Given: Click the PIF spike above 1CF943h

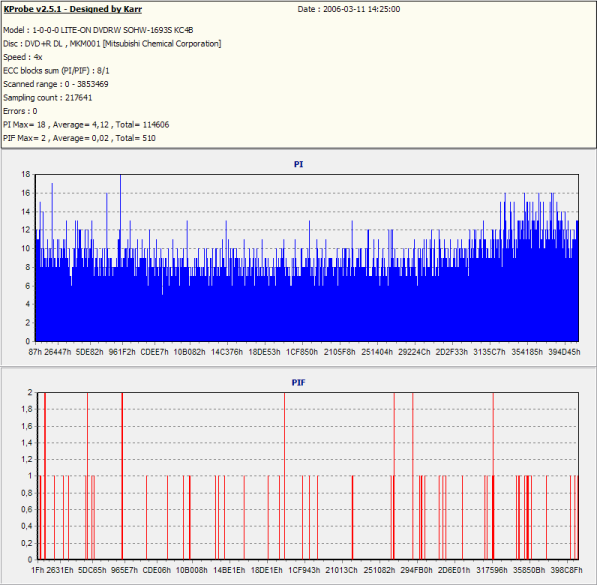Looking at the screenshot, I should tap(303, 518).
